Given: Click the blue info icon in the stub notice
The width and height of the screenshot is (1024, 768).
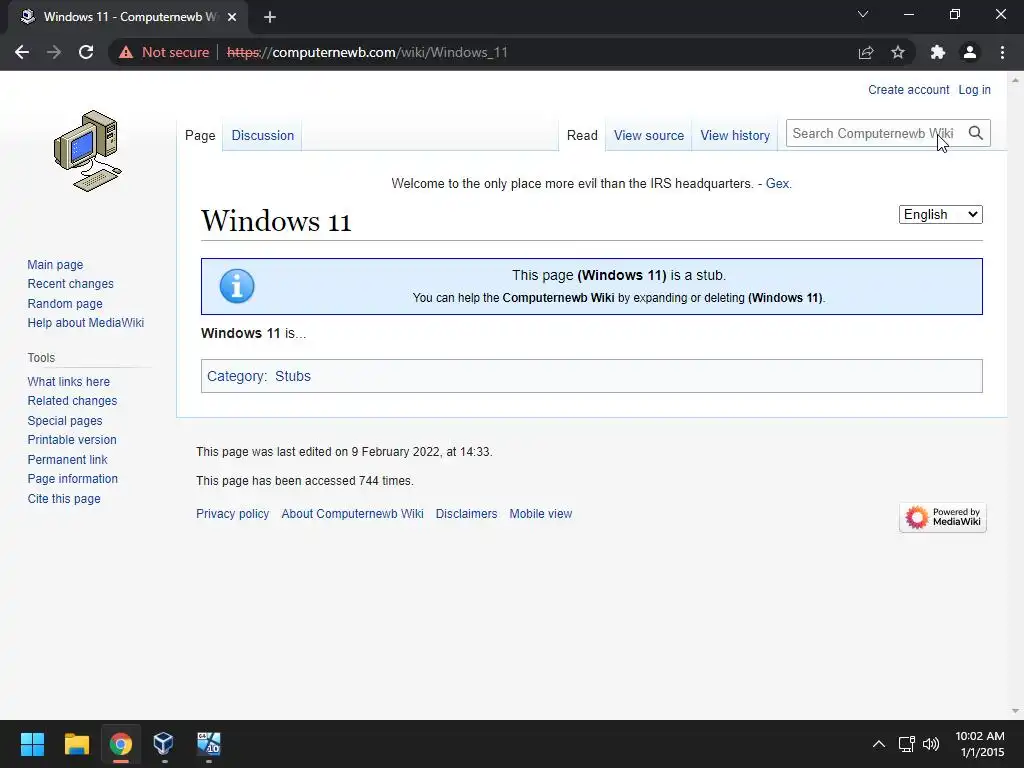Looking at the screenshot, I should 237,286.
